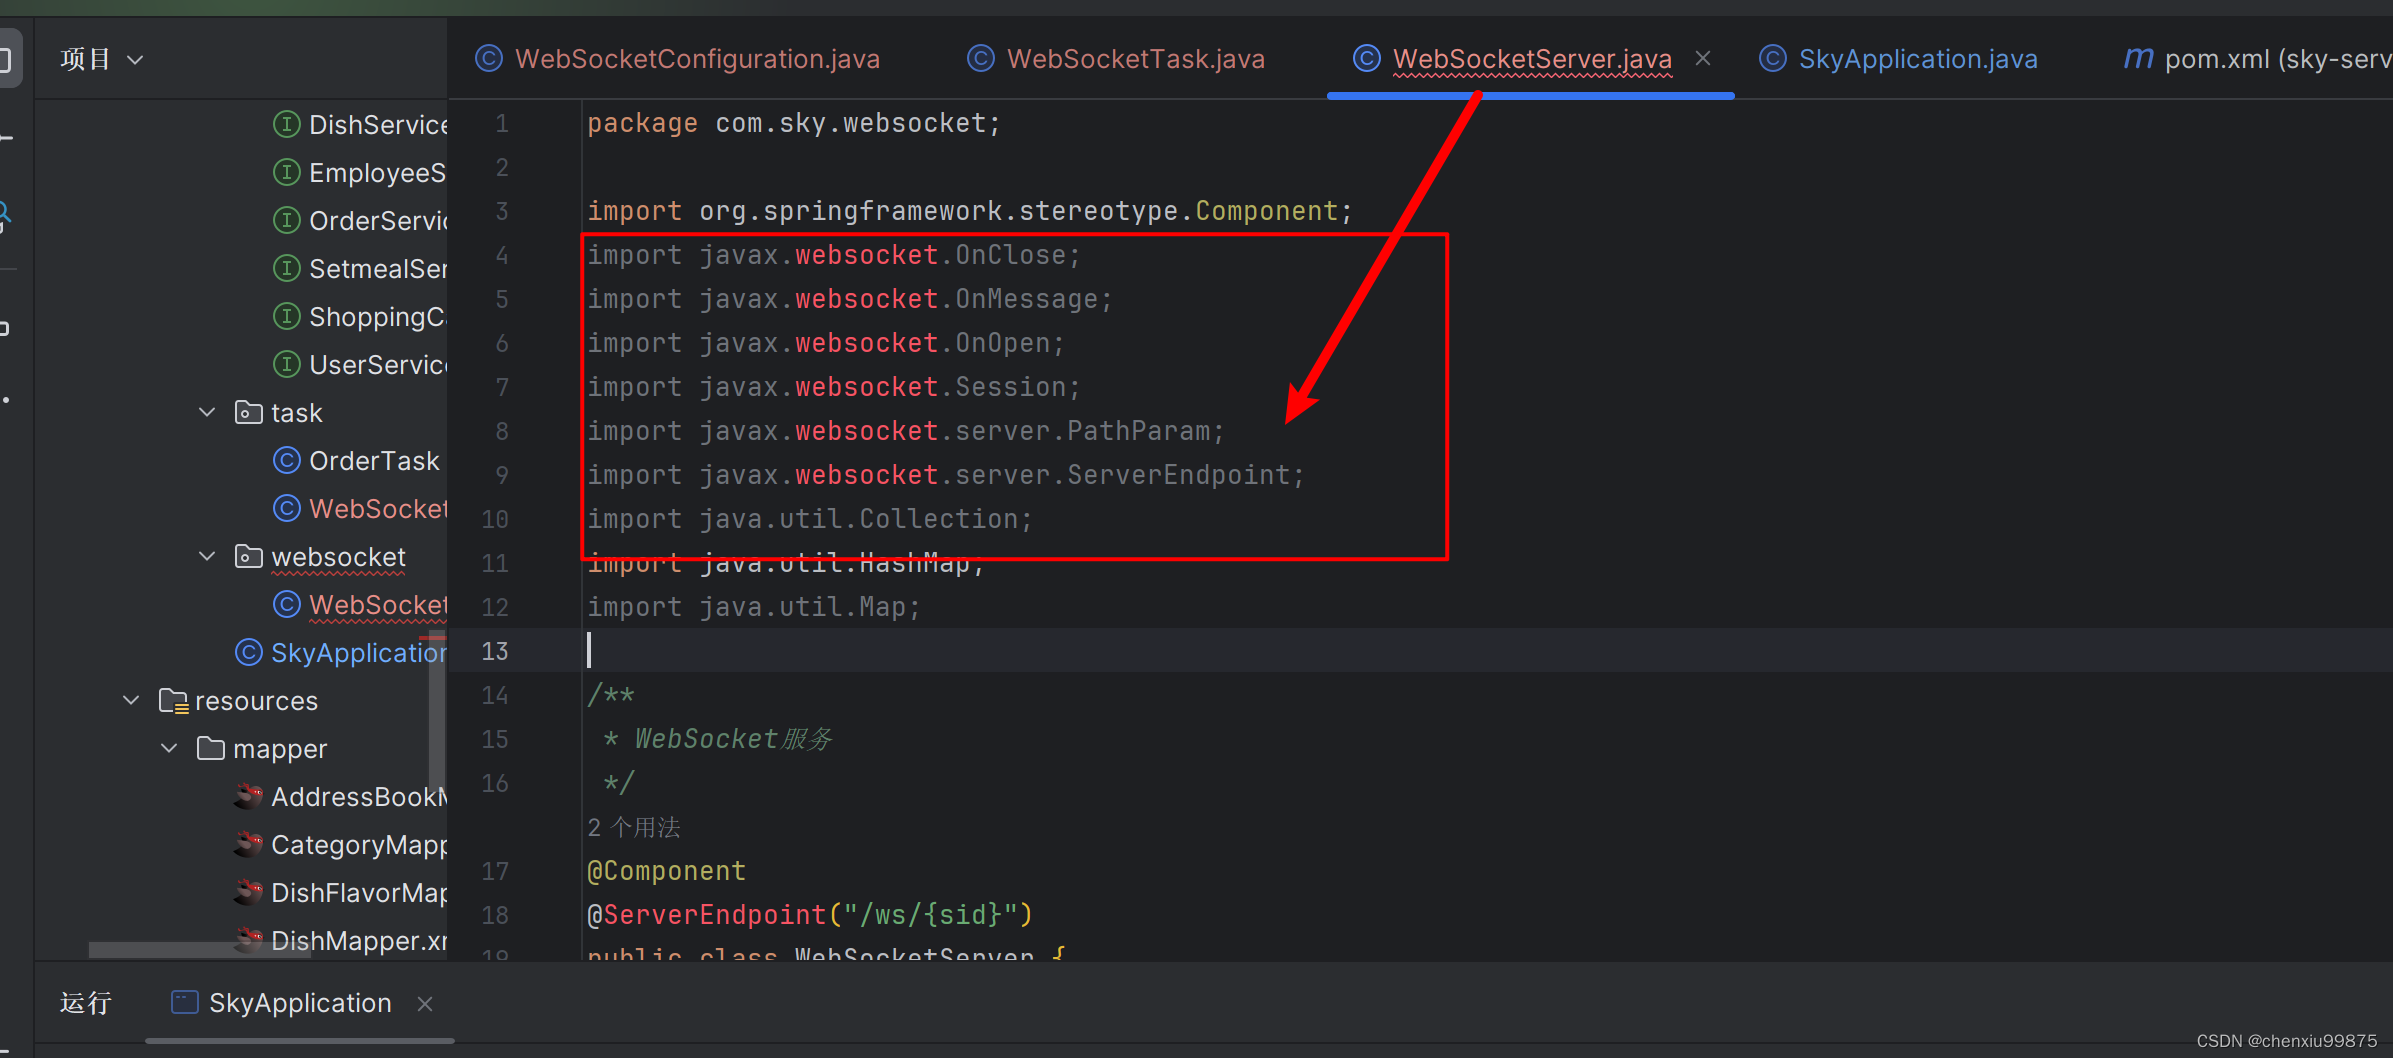Viewport: 2393px width, 1058px height.
Task: Collapse the task folder in the project tree
Action: click(206, 412)
